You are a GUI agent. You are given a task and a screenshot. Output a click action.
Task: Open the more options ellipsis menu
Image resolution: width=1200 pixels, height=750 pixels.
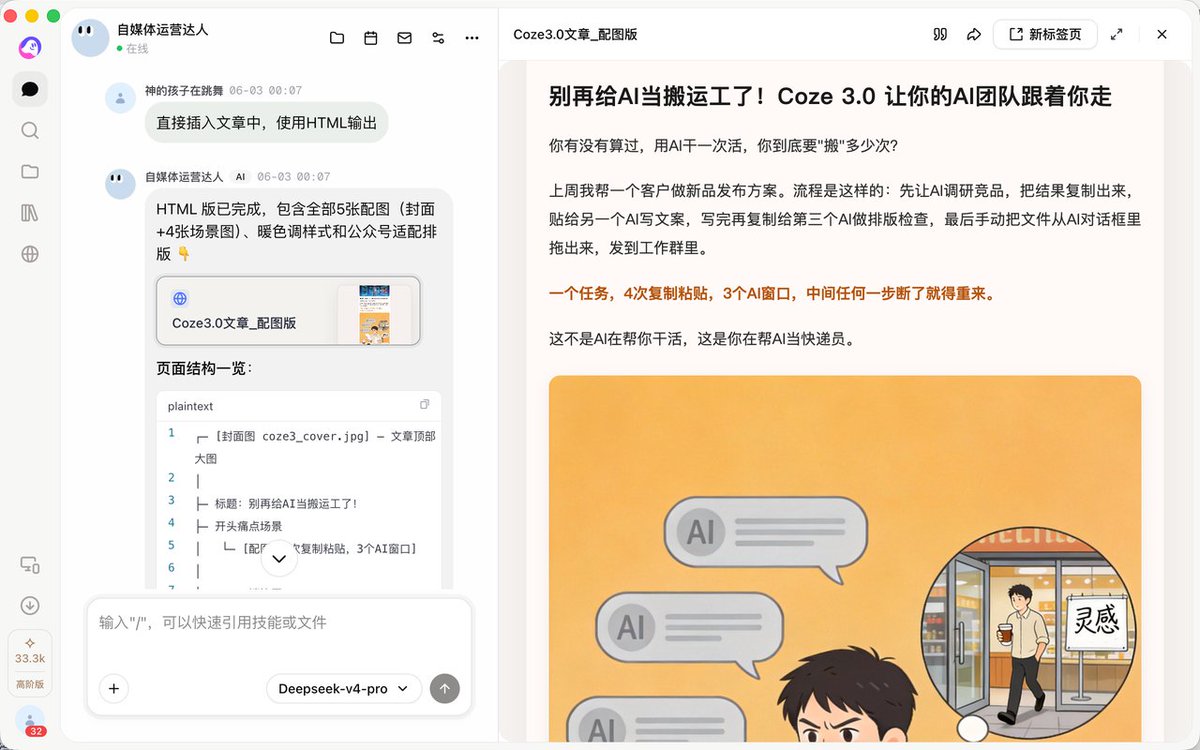coord(472,38)
